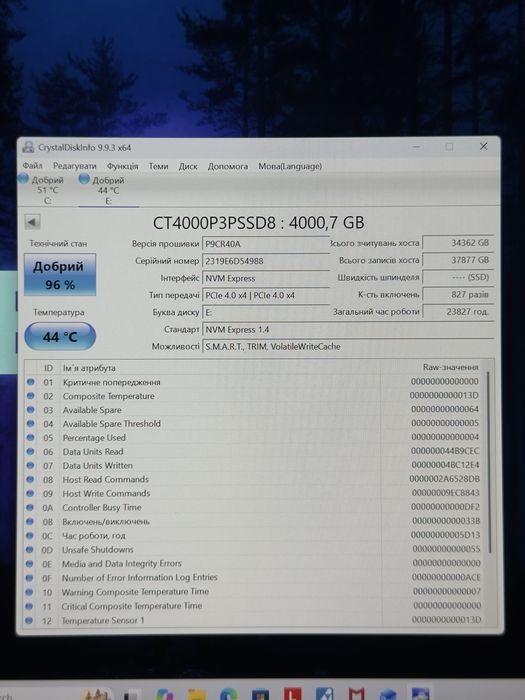This screenshot has height=700, width=525.
Task: Open the Редагувати menu
Action: (x=75, y=166)
